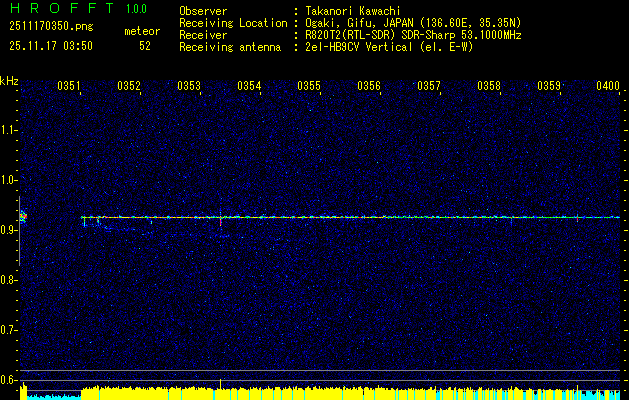This screenshot has width=629, height=400.
Task: Click the cyan bar segment at bottom left
Action: [x=50, y=396]
